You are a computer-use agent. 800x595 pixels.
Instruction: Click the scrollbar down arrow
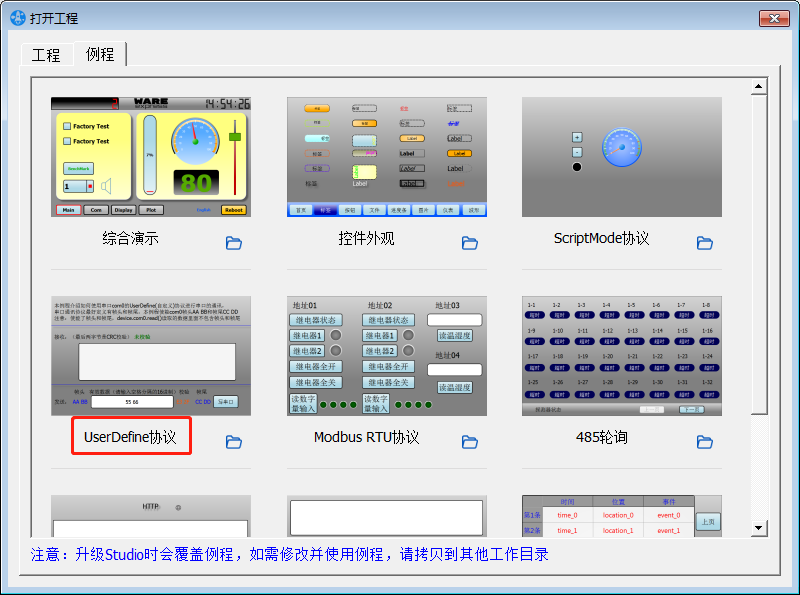[759, 528]
